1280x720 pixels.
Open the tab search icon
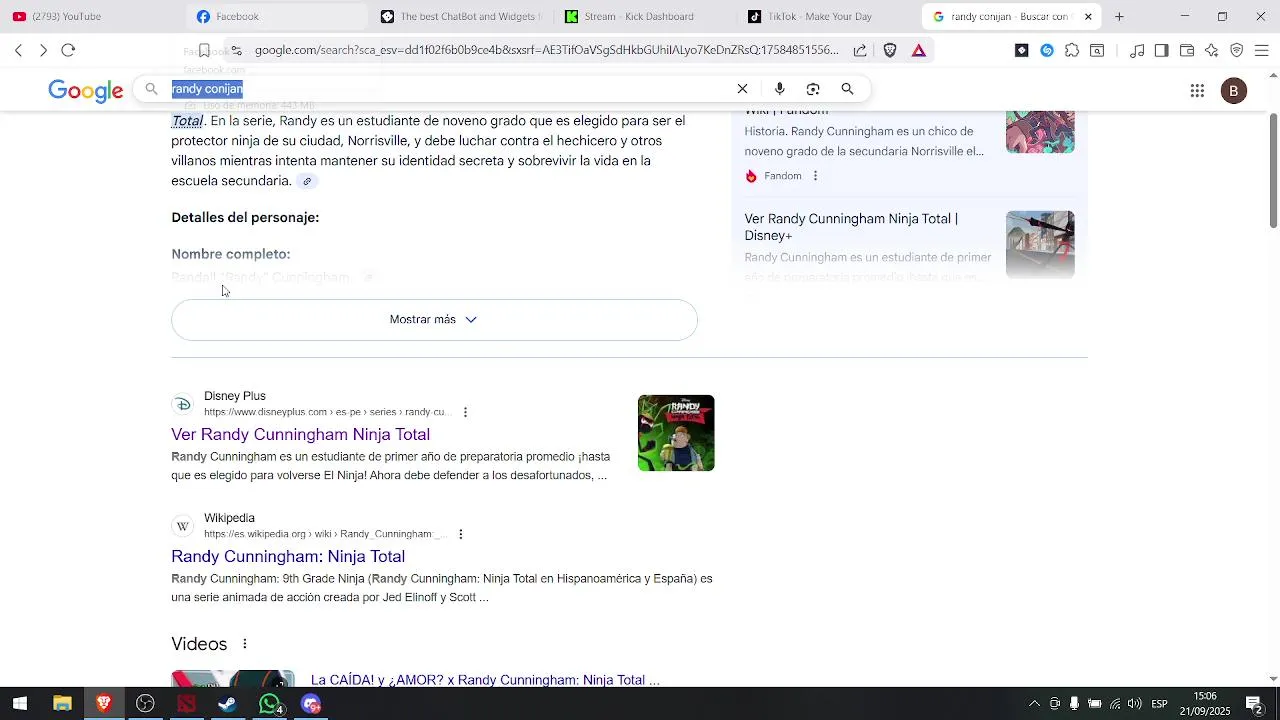click(x=1097, y=50)
